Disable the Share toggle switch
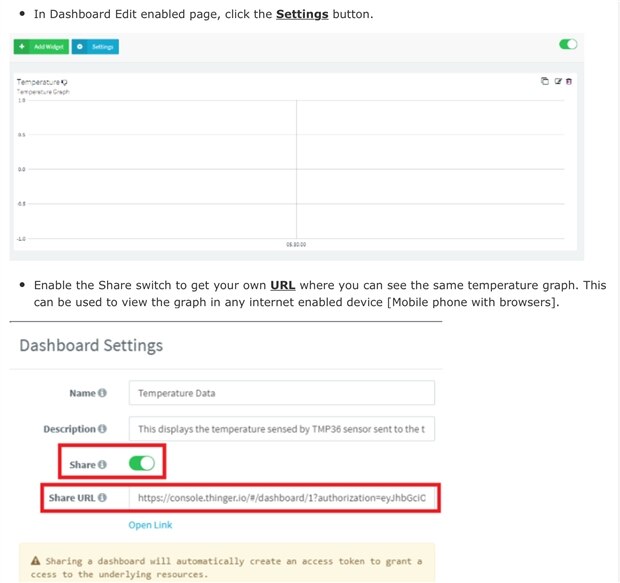The height and width of the screenshot is (583, 620). click(141, 464)
